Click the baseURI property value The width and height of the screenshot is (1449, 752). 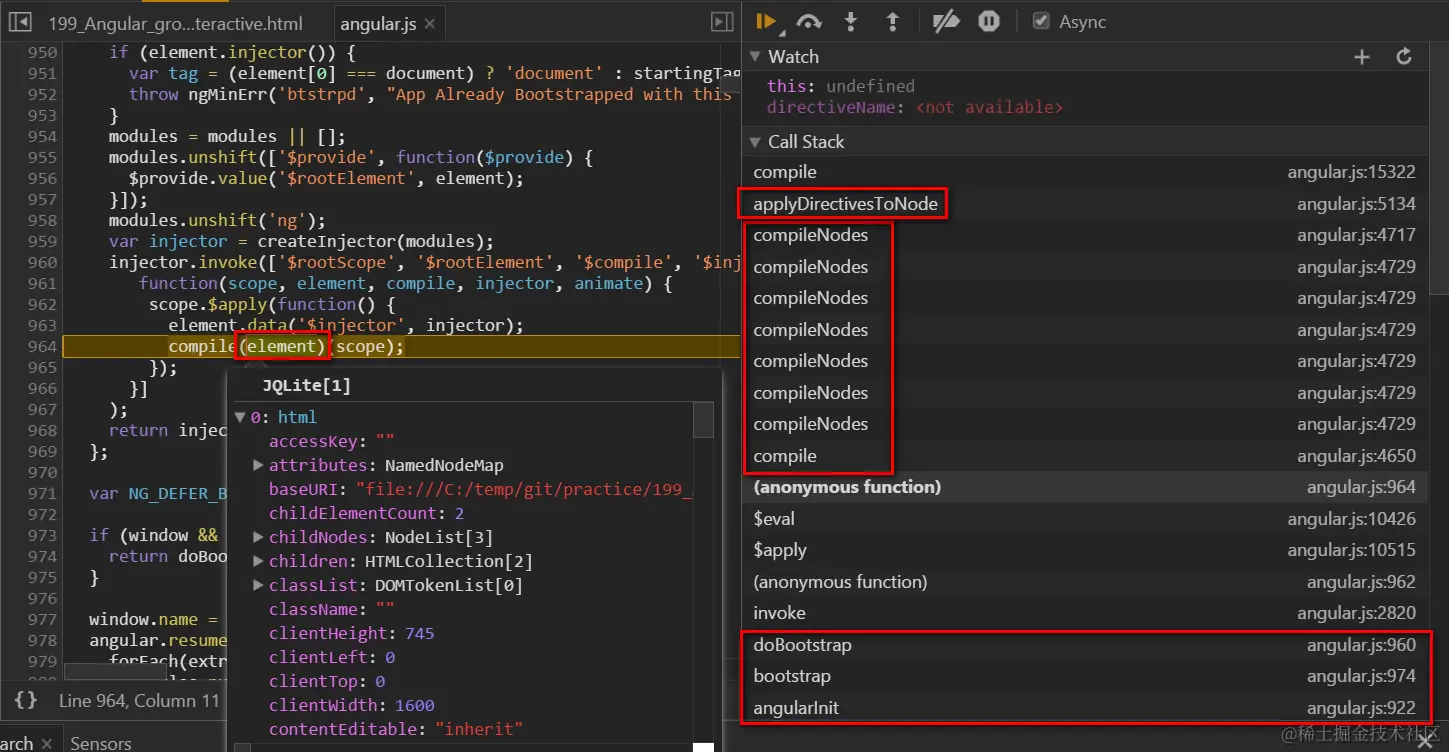[525, 489]
